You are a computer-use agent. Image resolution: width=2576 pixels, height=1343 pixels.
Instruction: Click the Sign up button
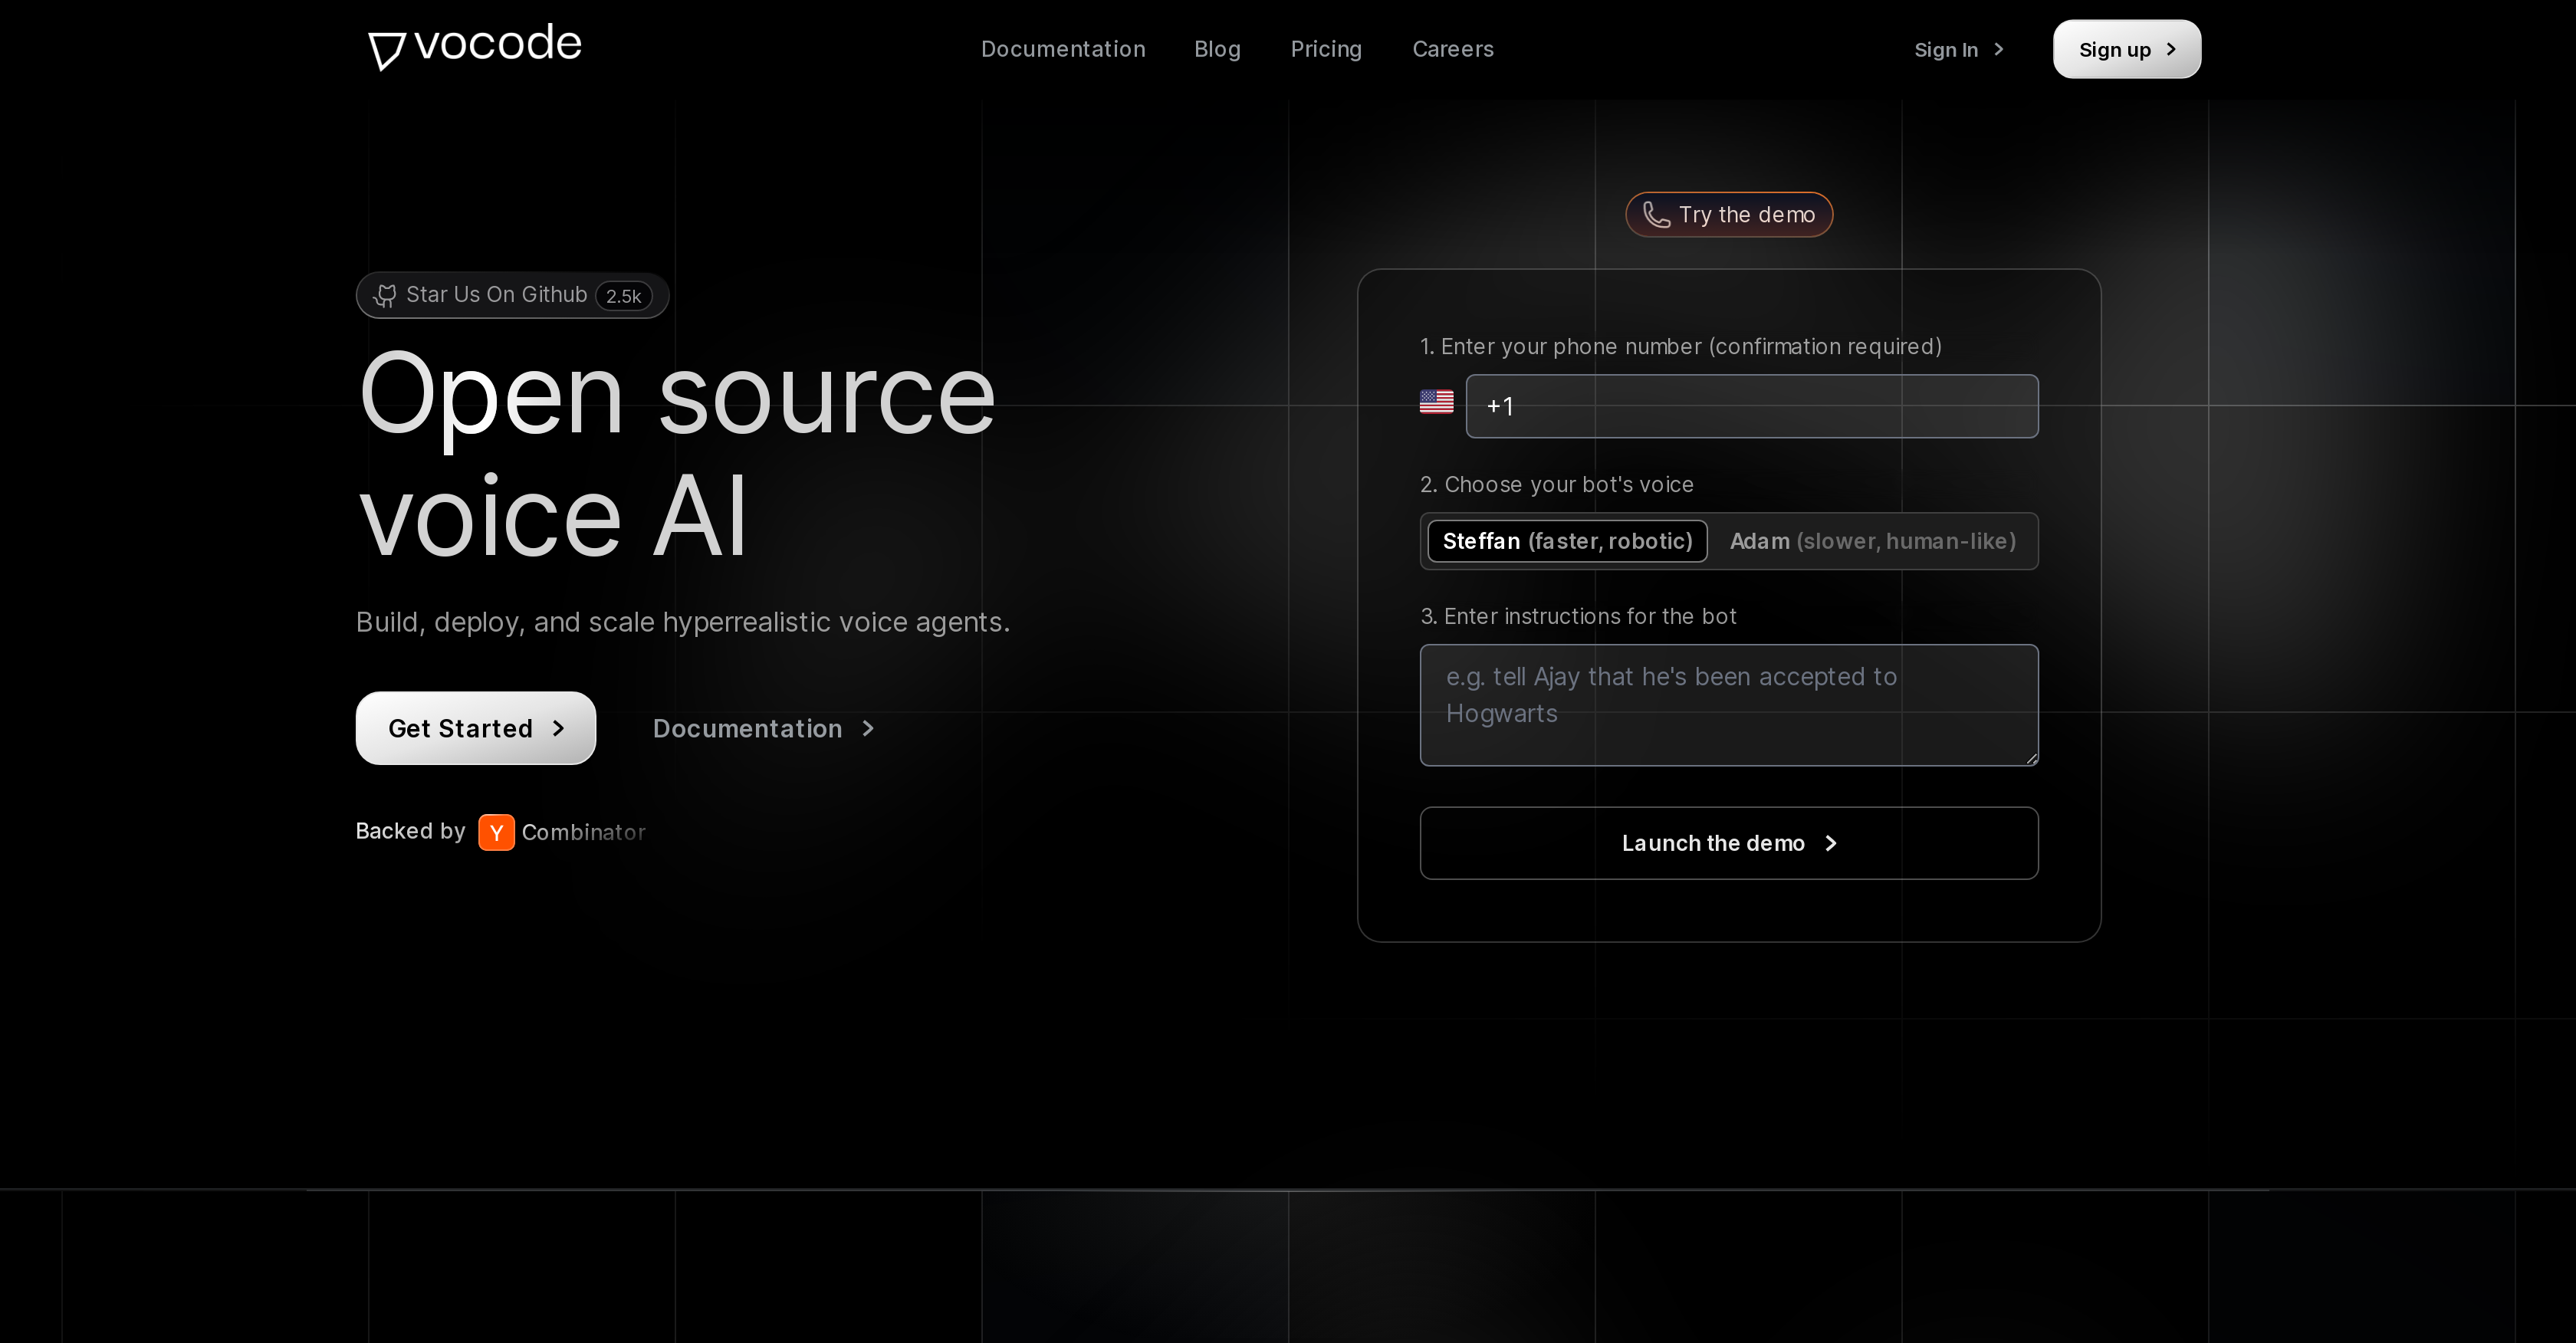click(2126, 49)
